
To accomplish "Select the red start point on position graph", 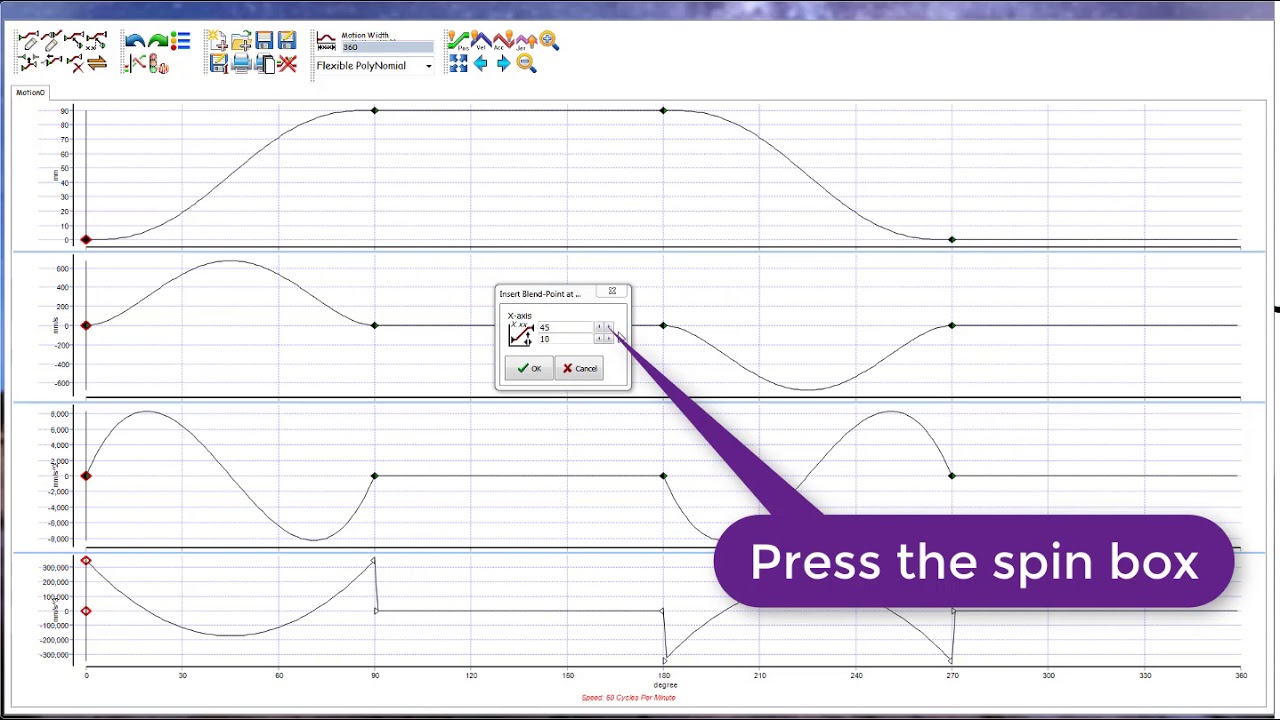I will click(x=86, y=240).
